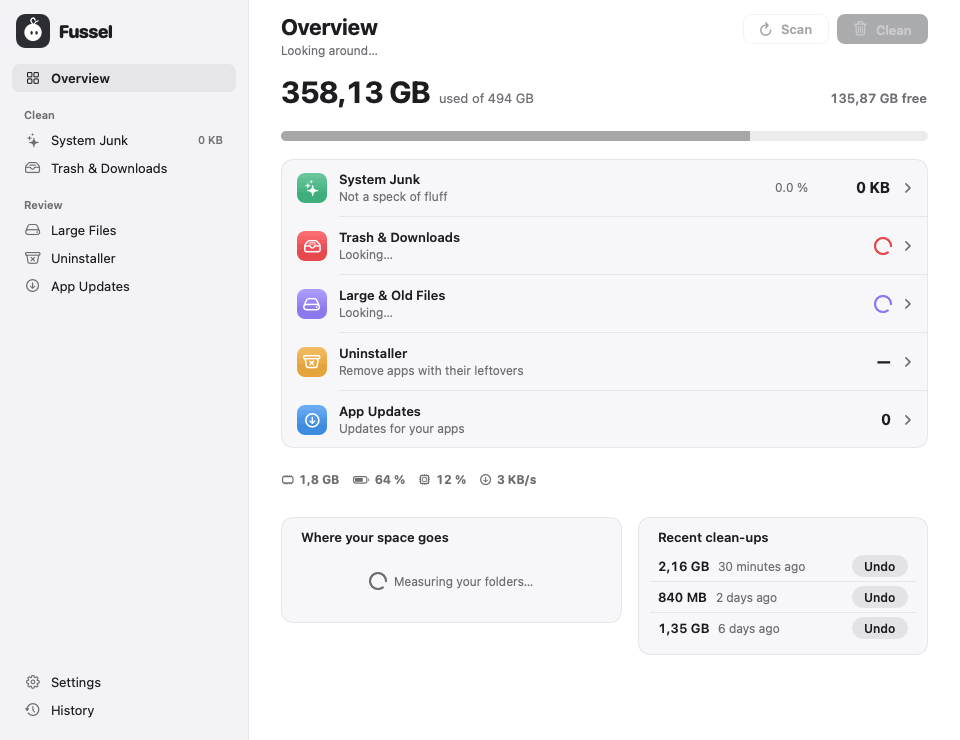Image resolution: width=960 pixels, height=740 pixels.
Task: Click the battery icon beside 64 %
Action: click(x=361, y=480)
